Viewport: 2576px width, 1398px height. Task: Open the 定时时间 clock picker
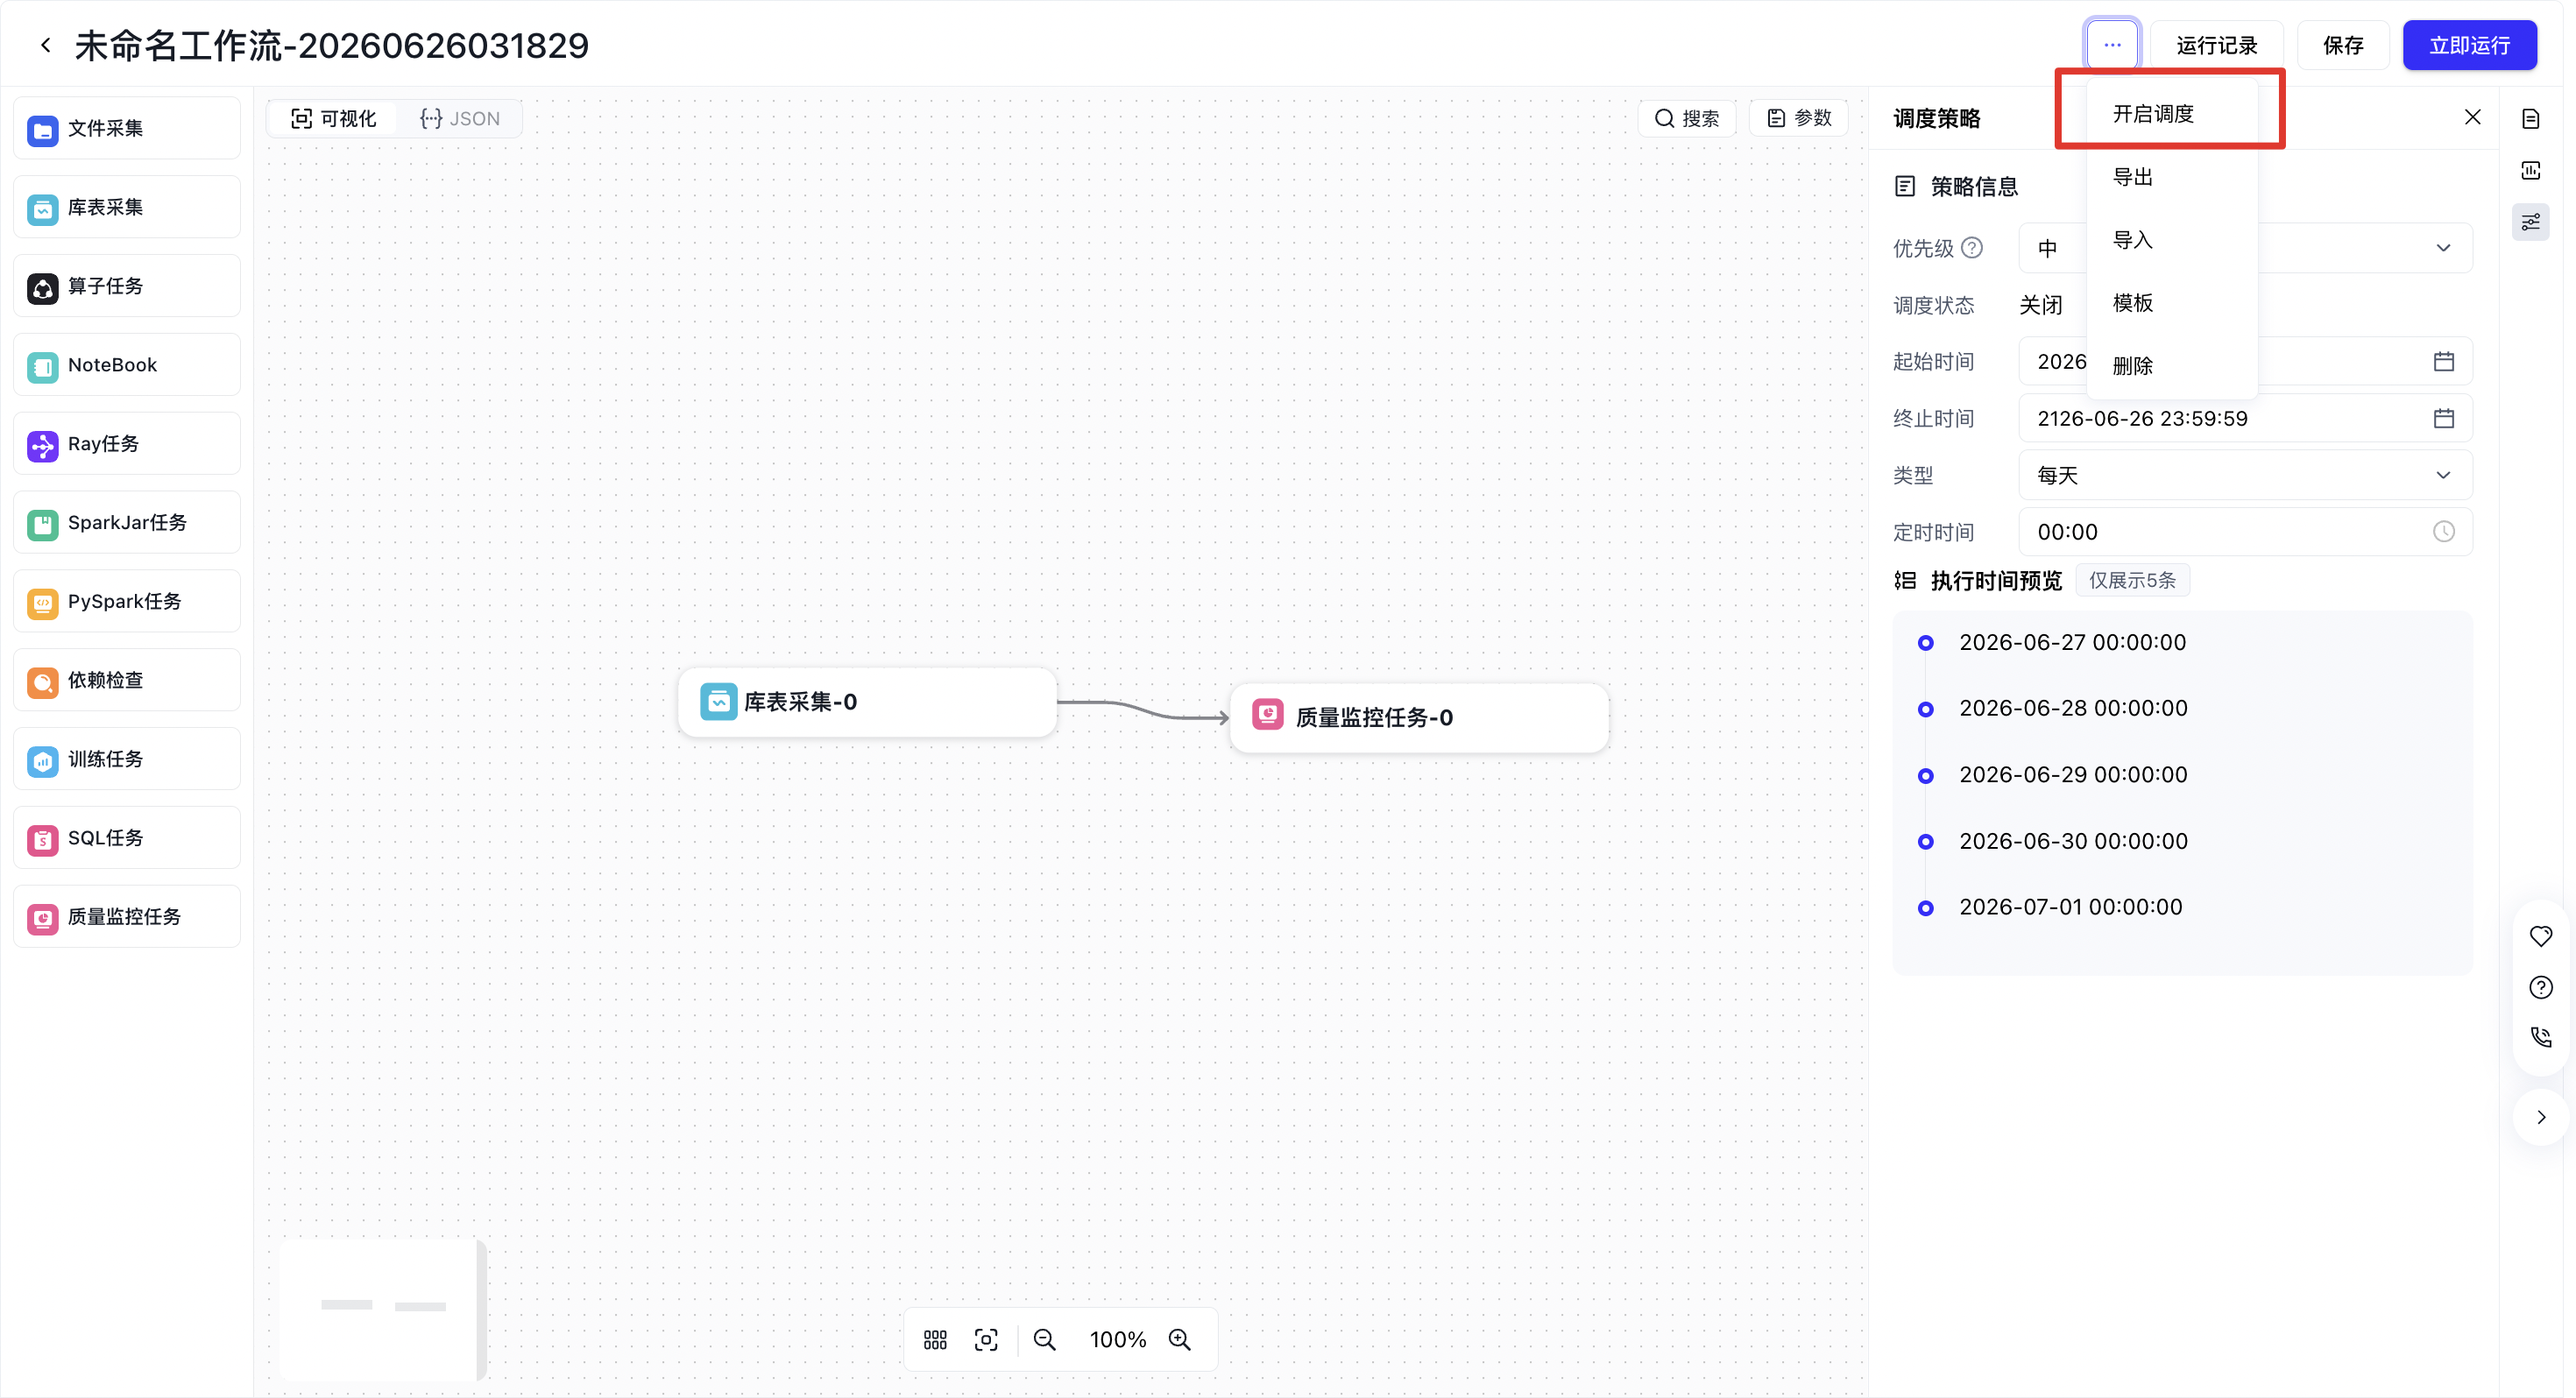click(2444, 532)
